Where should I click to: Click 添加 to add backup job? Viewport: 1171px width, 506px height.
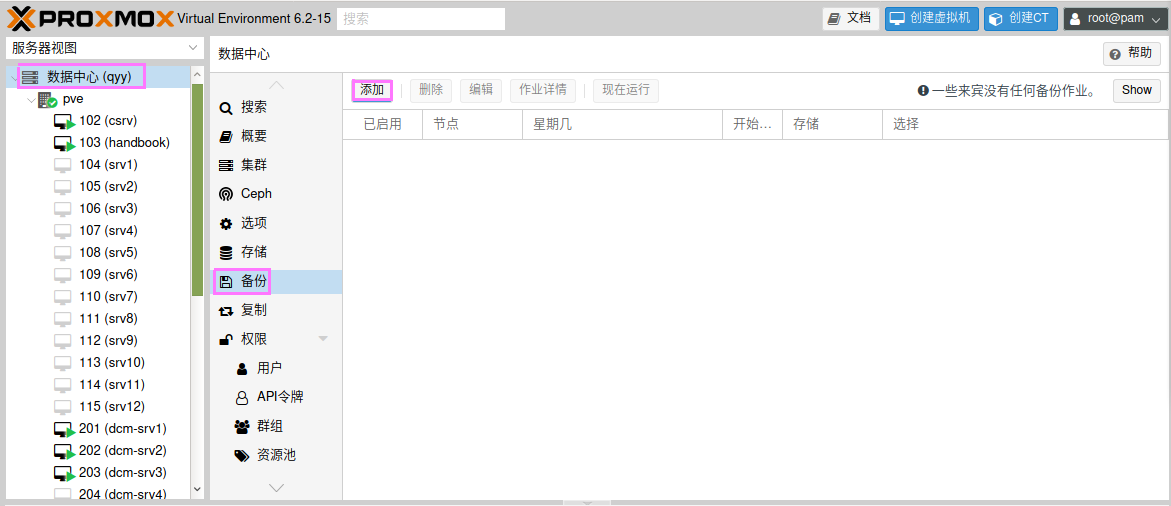[372, 90]
